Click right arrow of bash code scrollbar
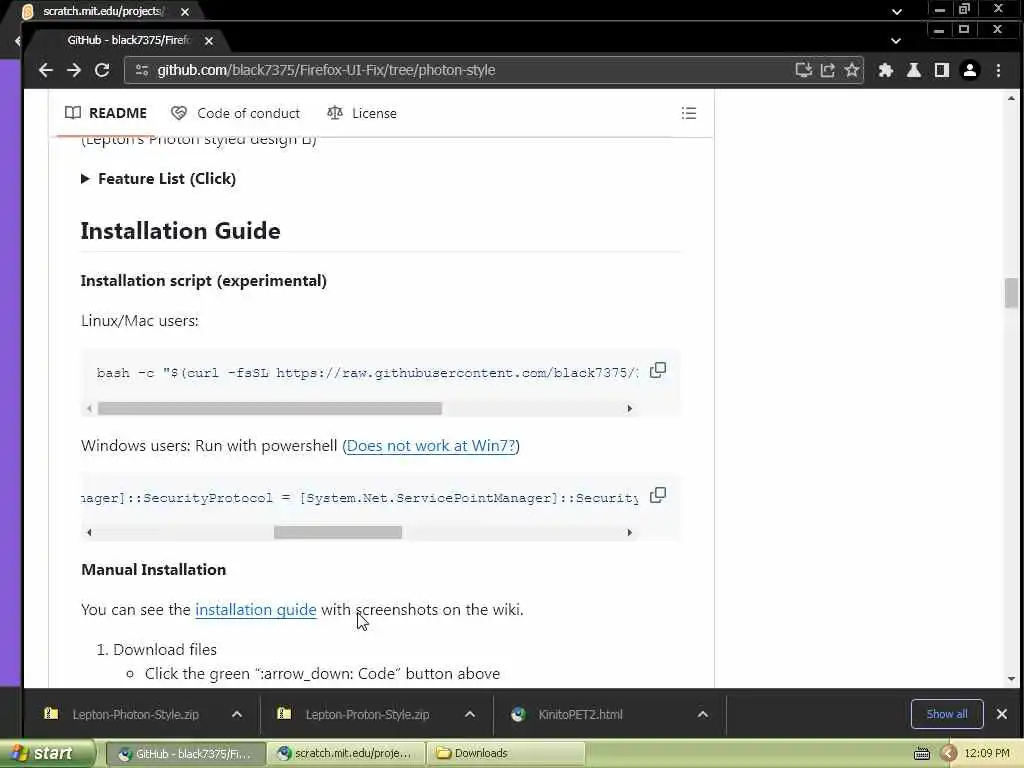1024x768 pixels. (630, 409)
